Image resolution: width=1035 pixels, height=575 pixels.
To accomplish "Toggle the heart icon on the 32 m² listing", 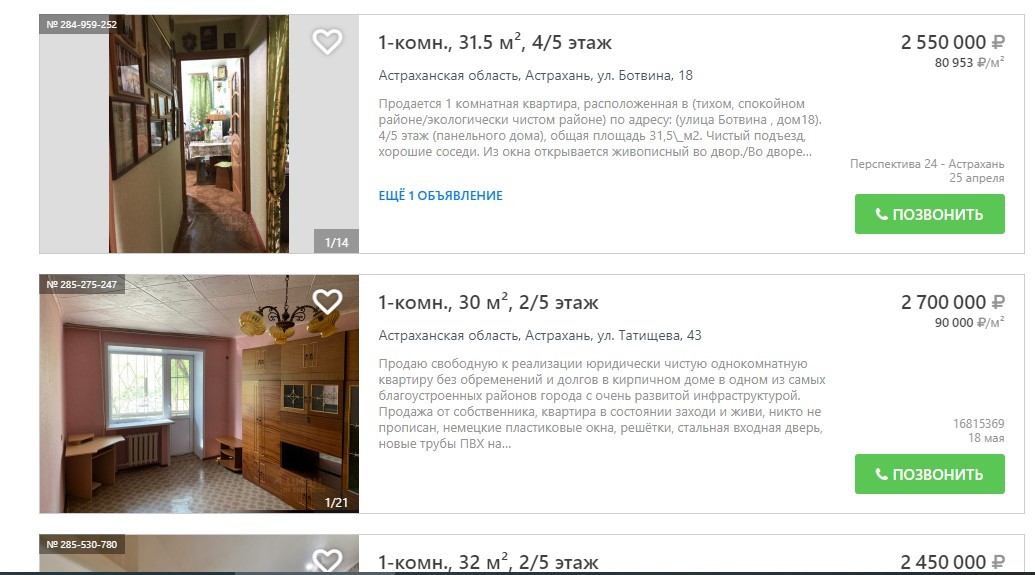I will [x=327, y=560].
